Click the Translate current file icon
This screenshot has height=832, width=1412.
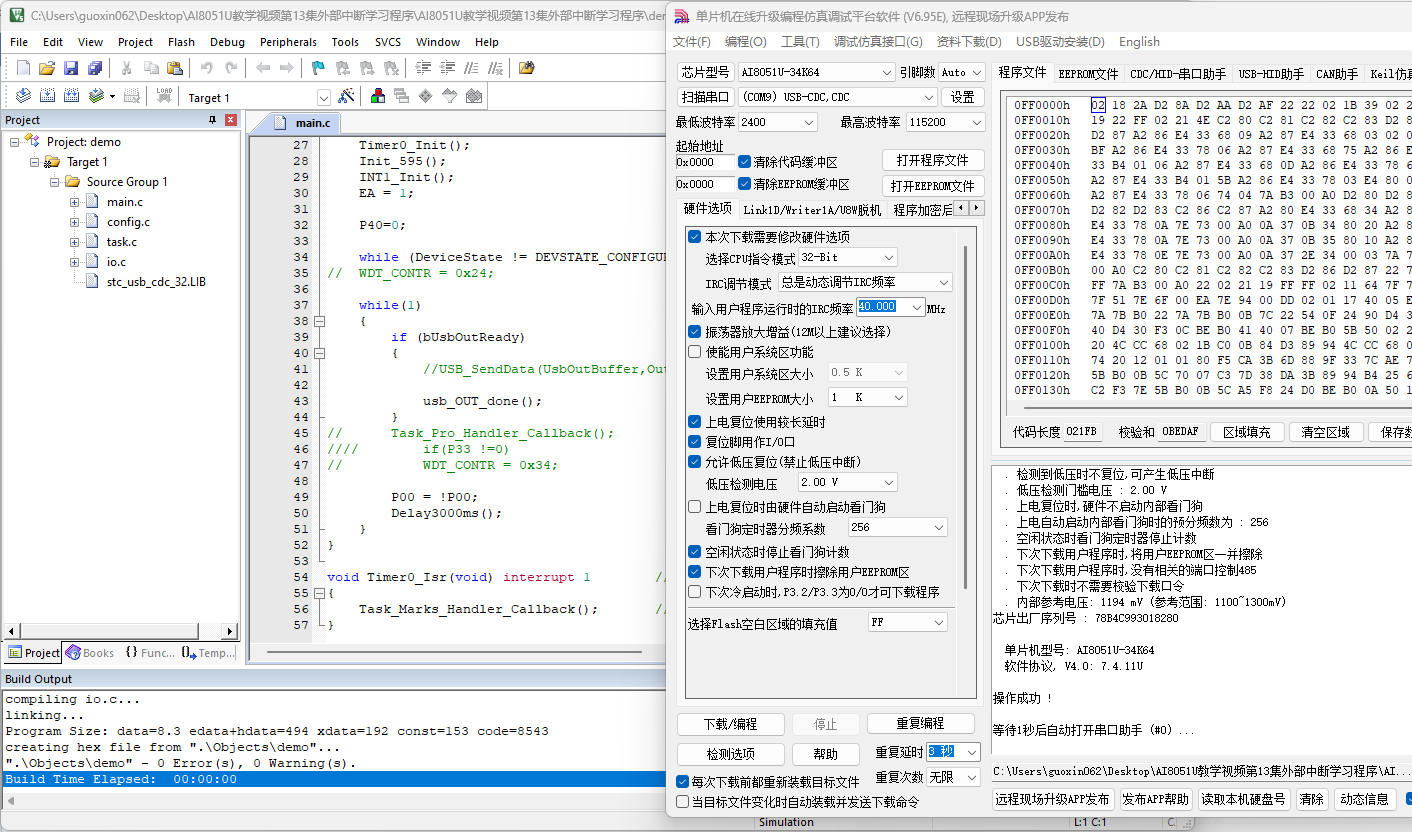[23, 96]
